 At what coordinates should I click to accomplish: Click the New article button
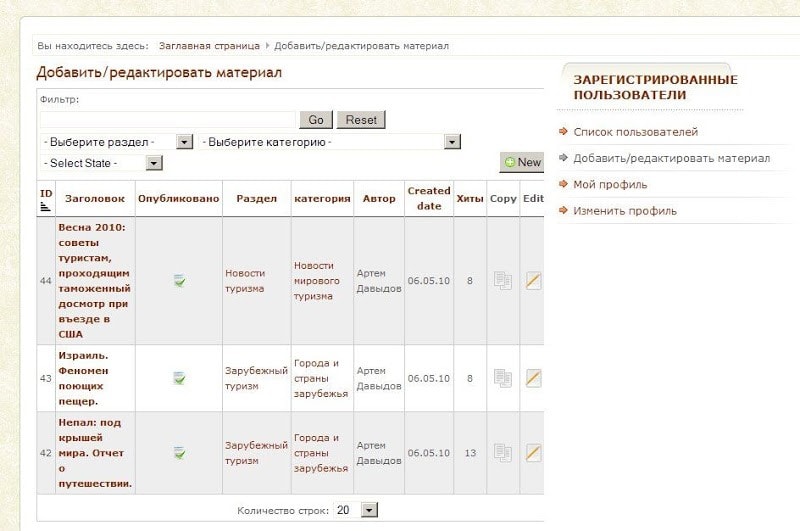point(522,162)
